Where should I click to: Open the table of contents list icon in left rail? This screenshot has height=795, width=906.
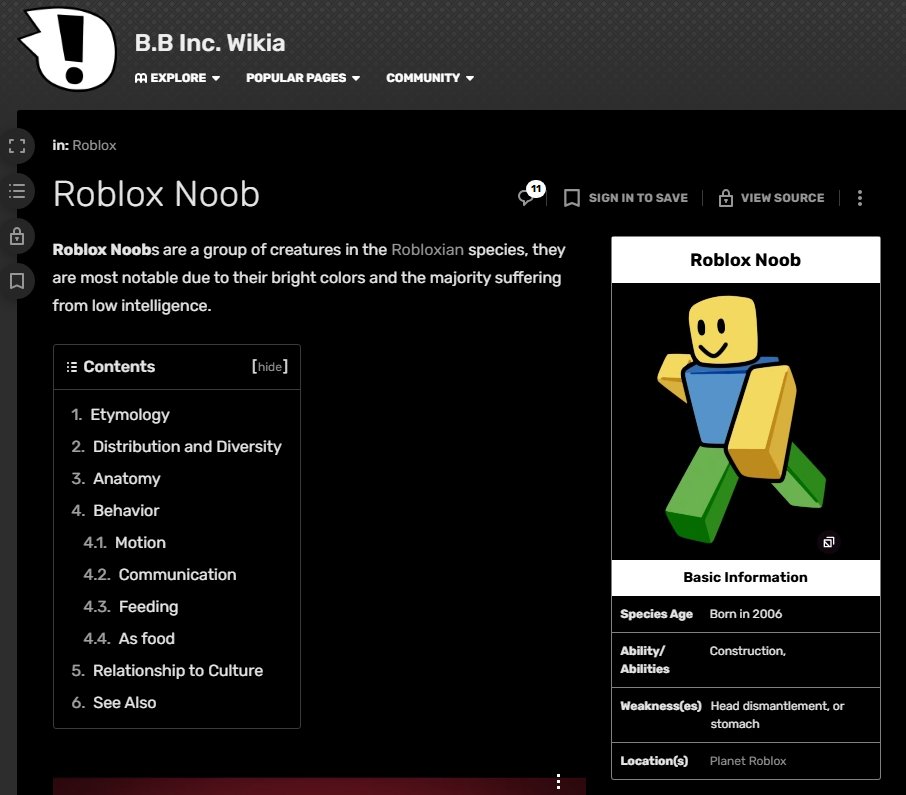coord(17,191)
